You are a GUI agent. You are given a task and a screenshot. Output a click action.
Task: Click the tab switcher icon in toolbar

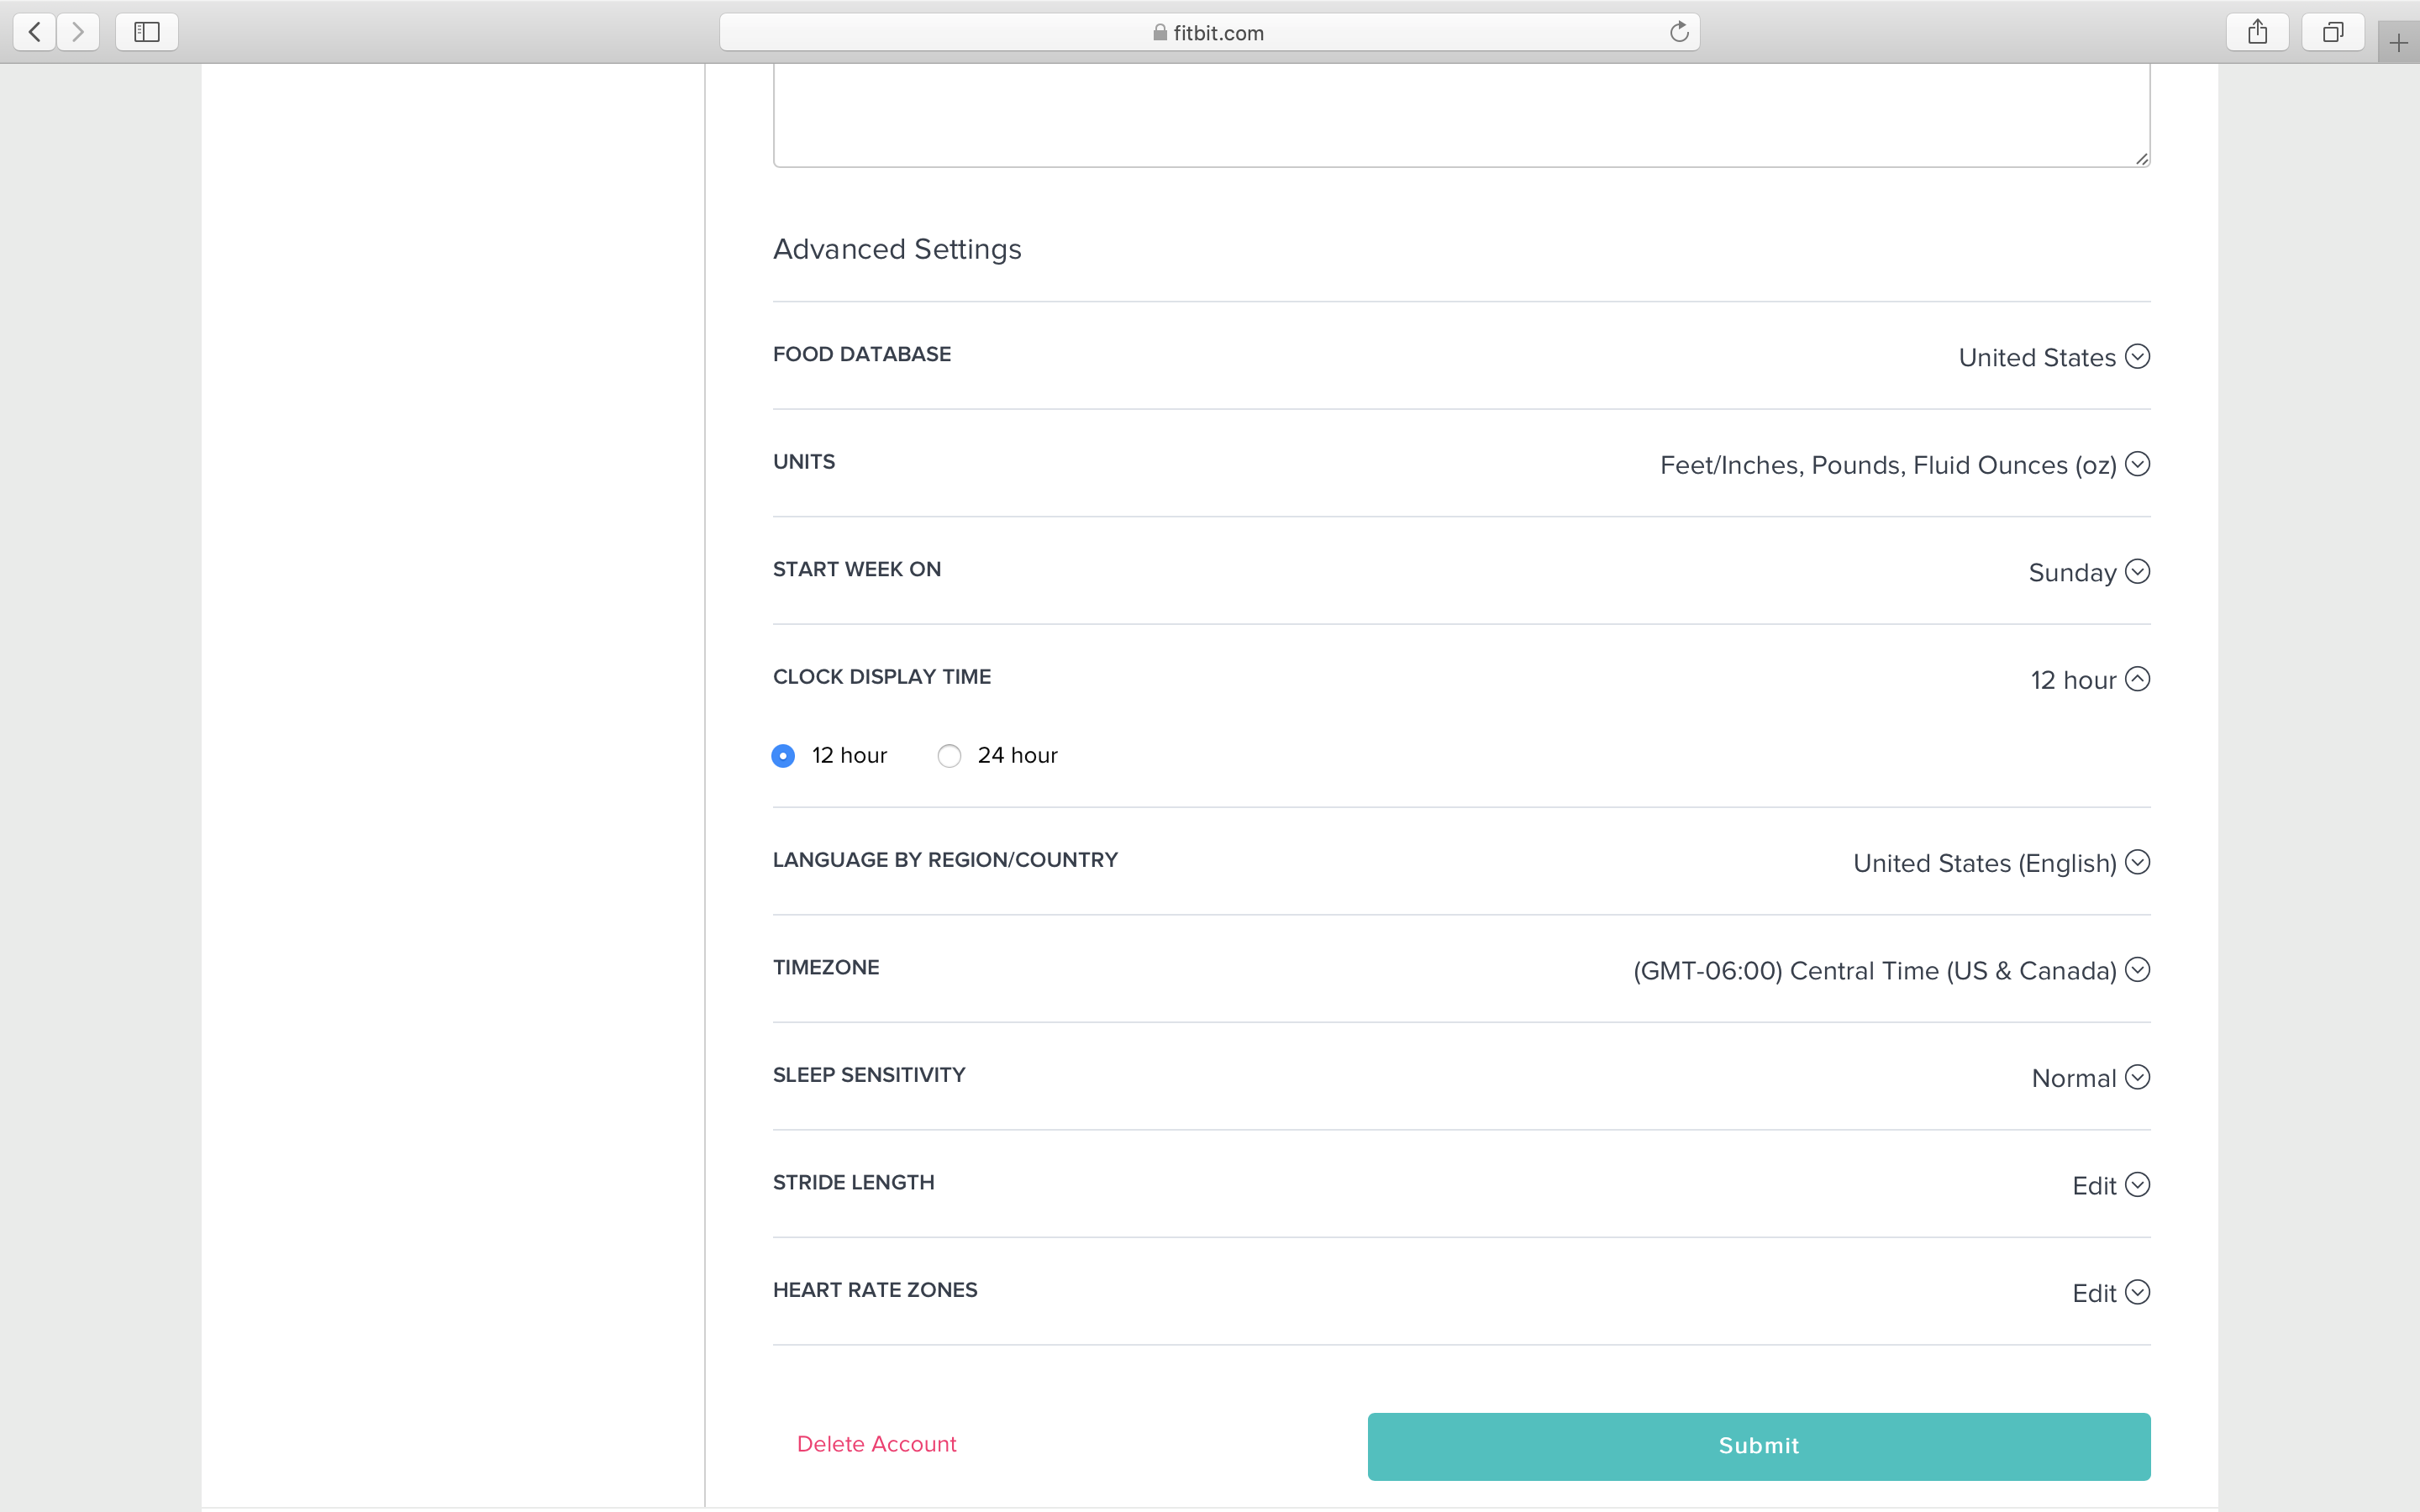pyautogui.click(x=2331, y=31)
